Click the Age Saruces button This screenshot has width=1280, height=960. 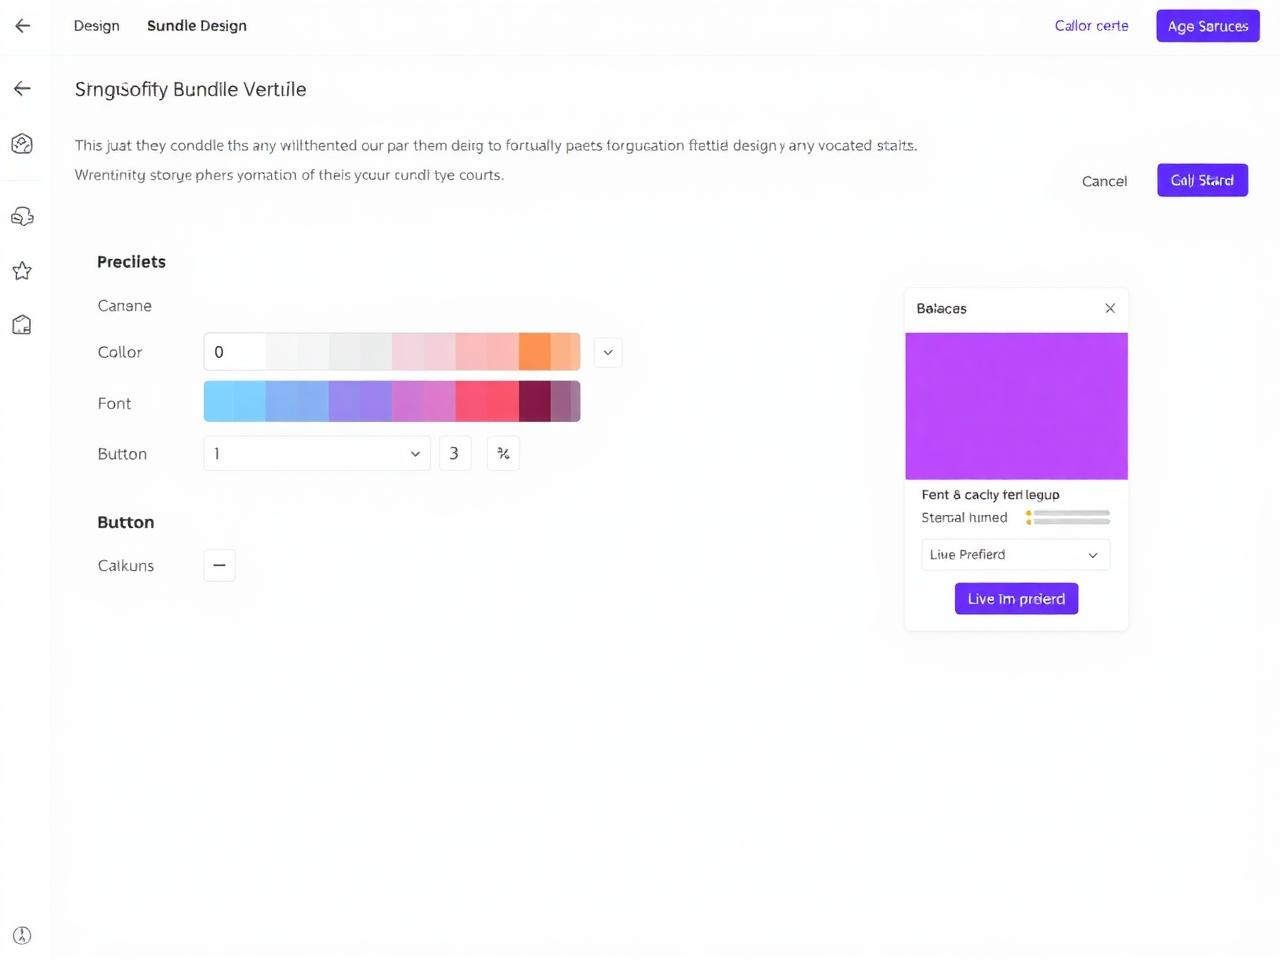[x=1208, y=26]
